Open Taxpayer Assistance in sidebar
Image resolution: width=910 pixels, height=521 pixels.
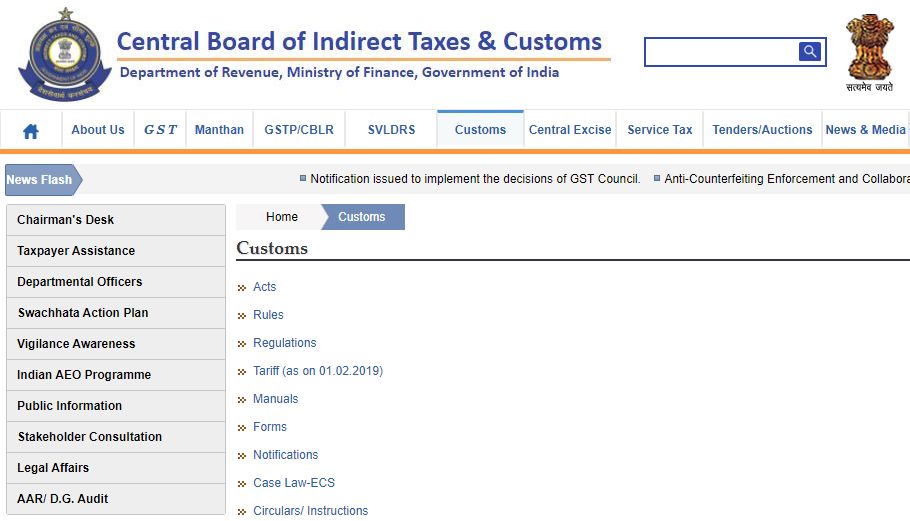point(76,251)
